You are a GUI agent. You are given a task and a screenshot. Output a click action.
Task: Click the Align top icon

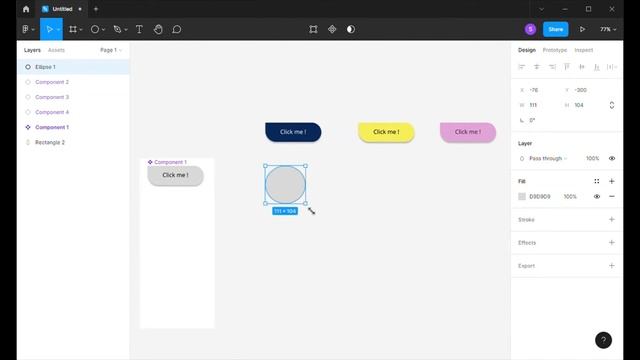pyautogui.click(x=567, y=67)
